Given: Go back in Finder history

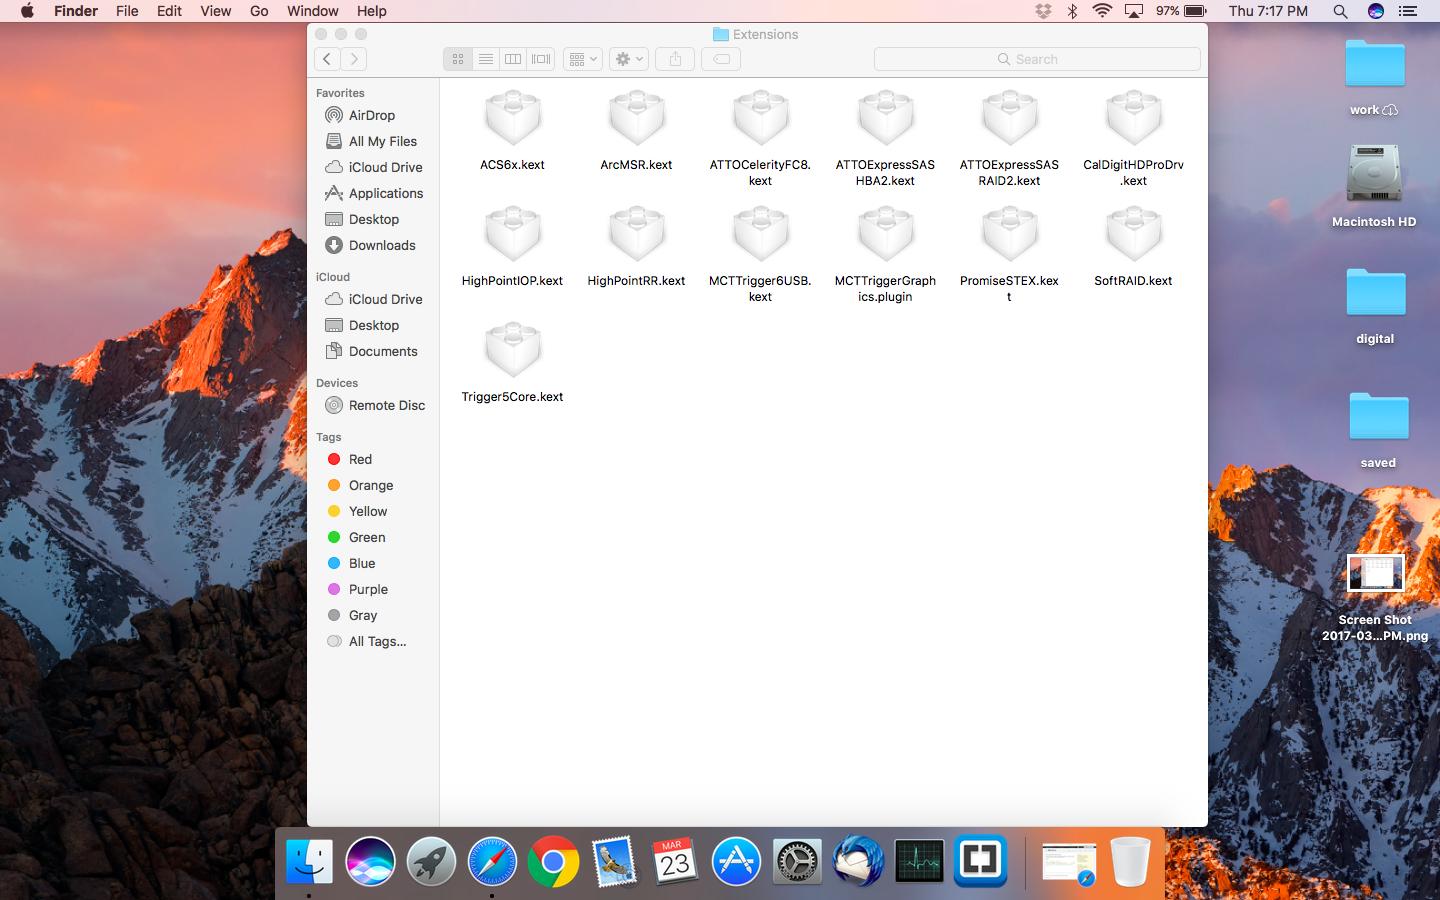Looking at the screenshot, I should (327, 59).
